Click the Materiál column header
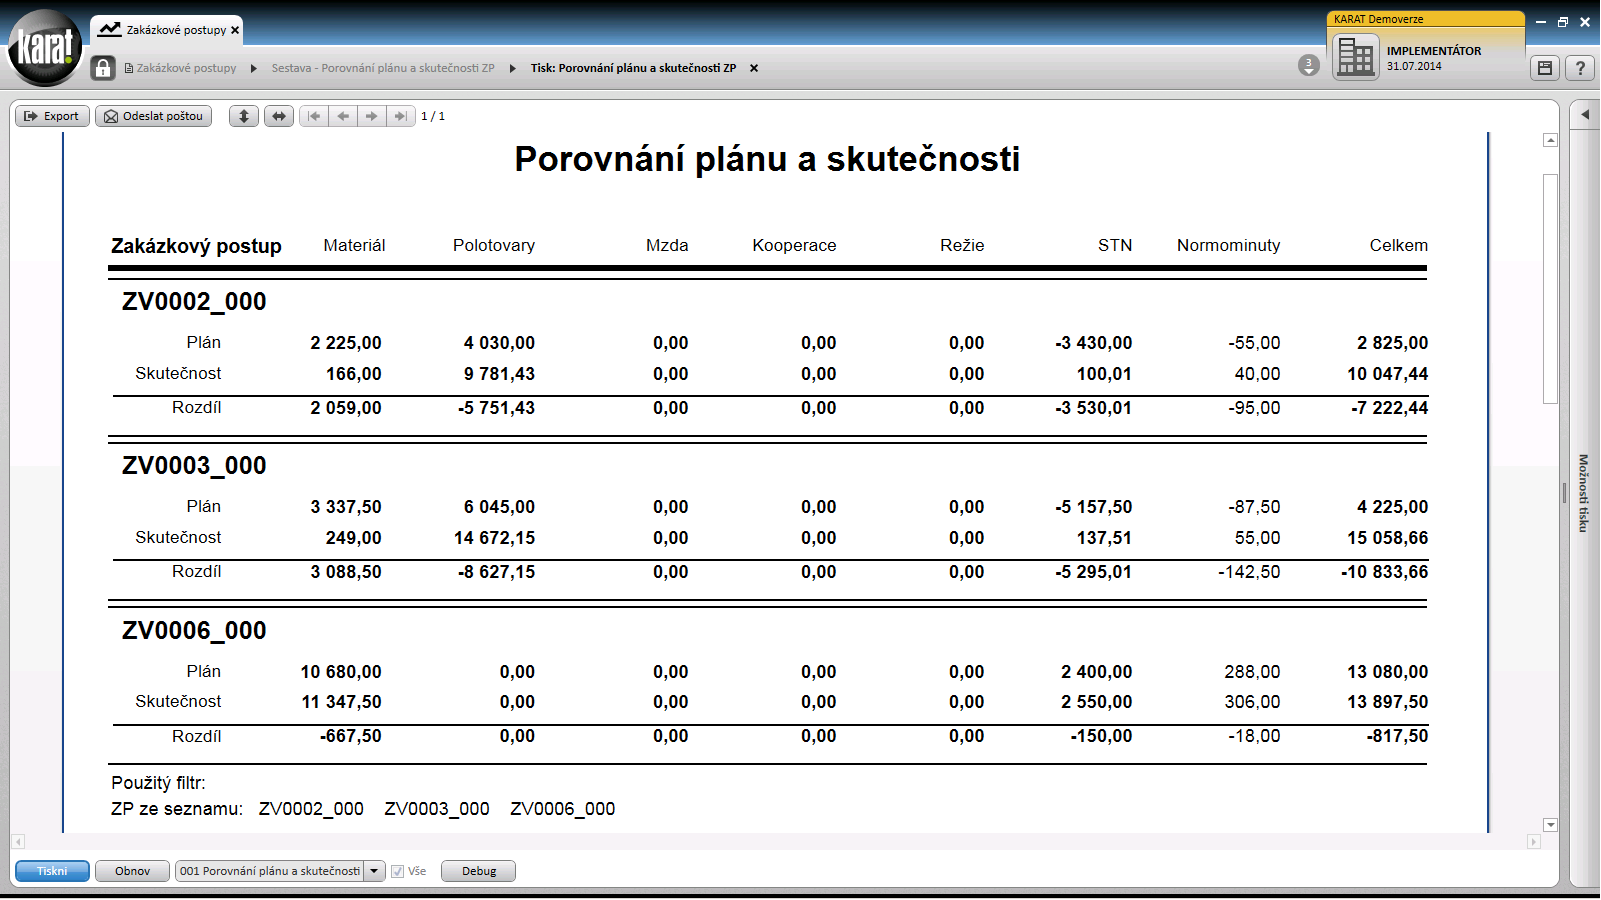 354,245
